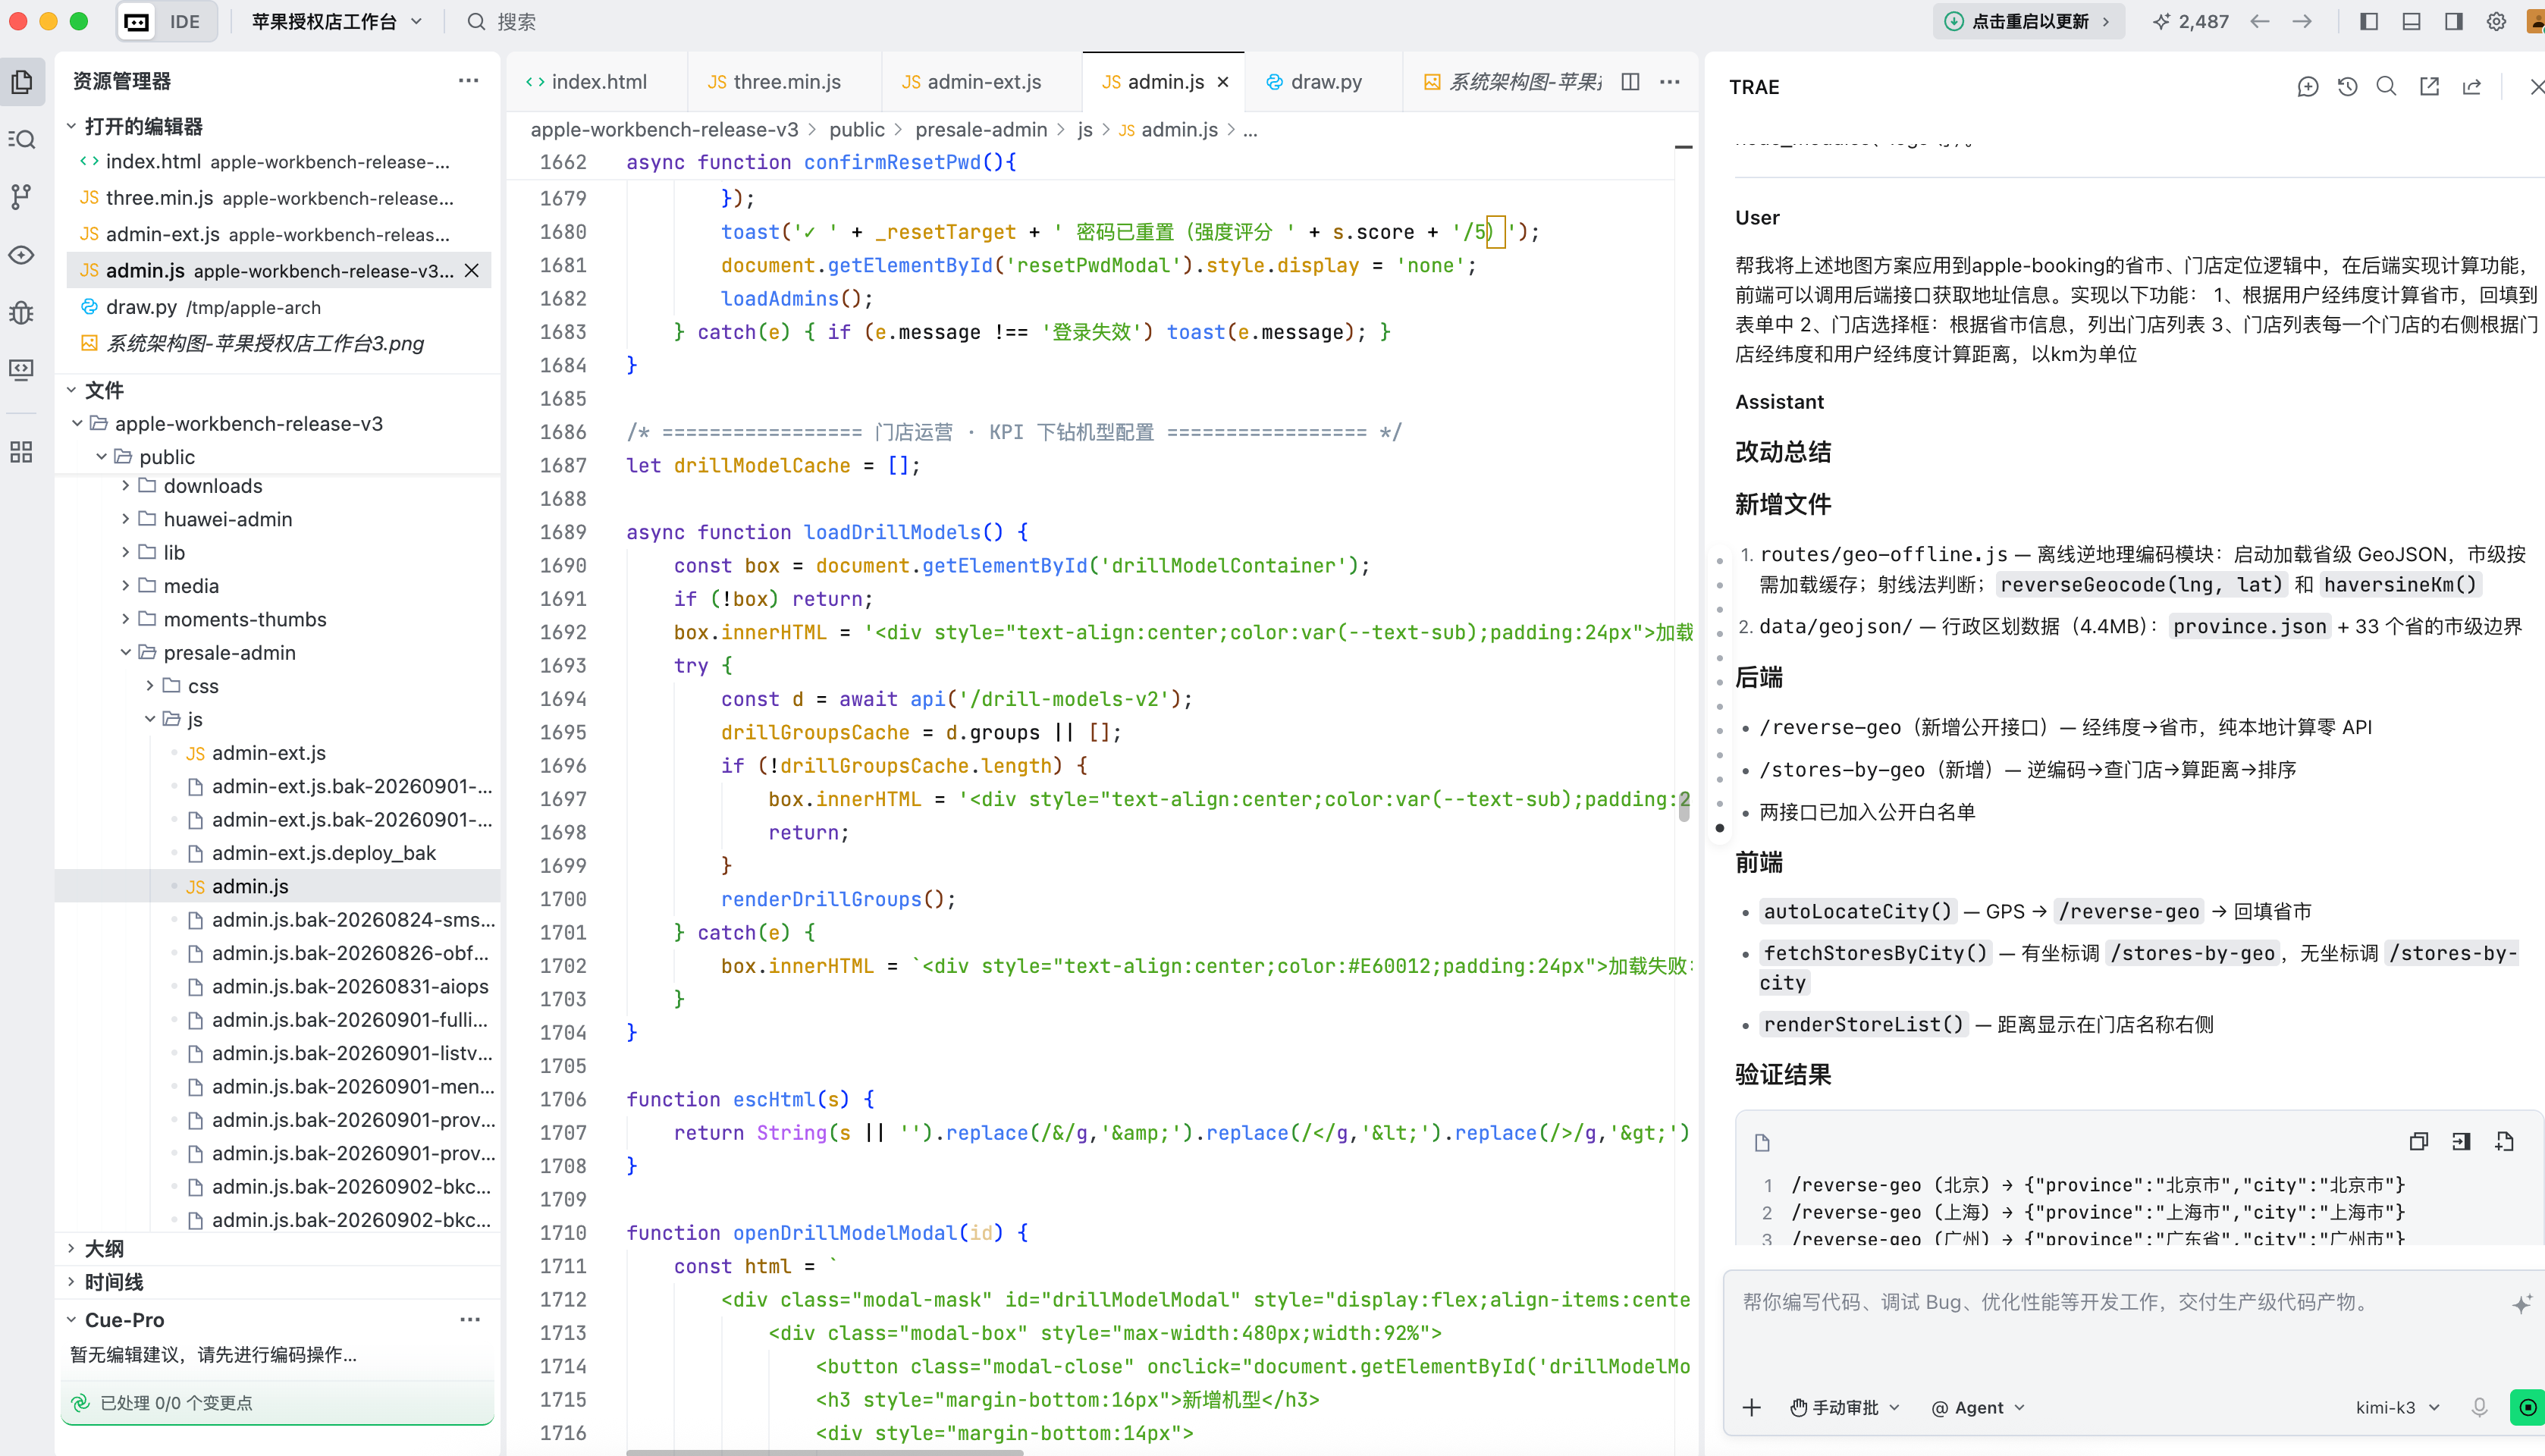
Task: Share the TRAE conversation
Action: pos(2472,87)
